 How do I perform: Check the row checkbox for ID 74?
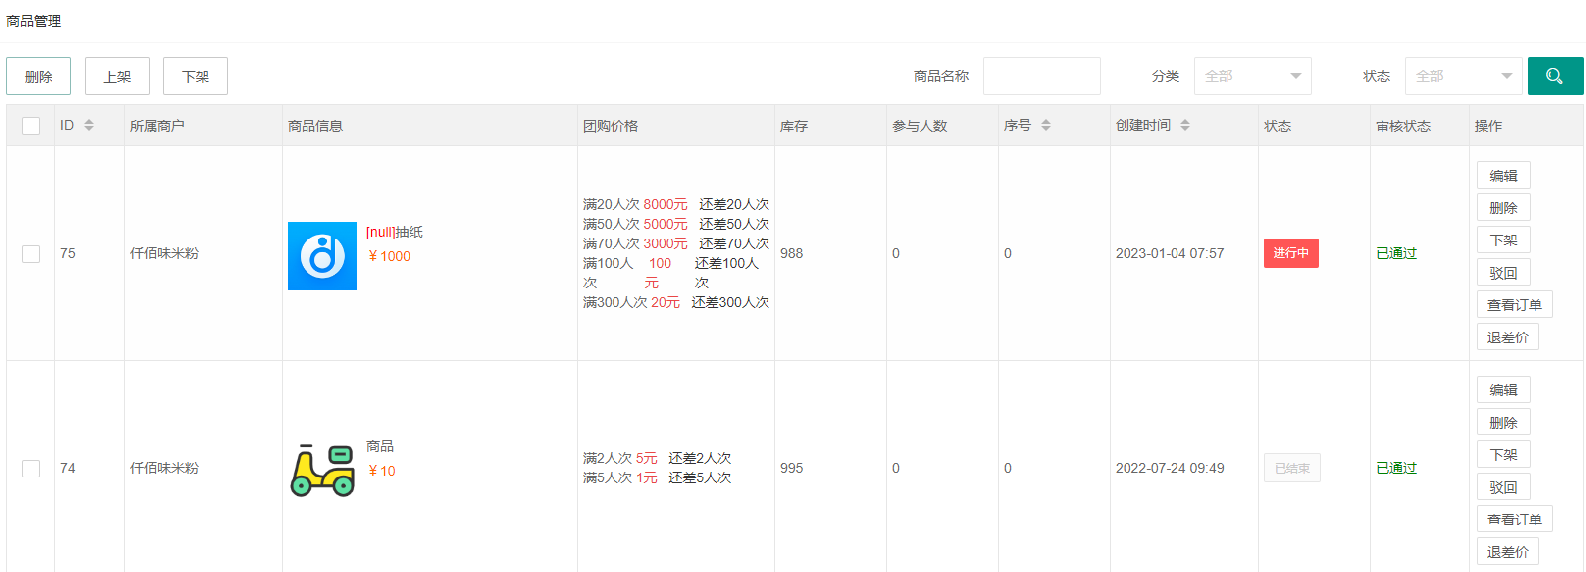click(31, 468)
